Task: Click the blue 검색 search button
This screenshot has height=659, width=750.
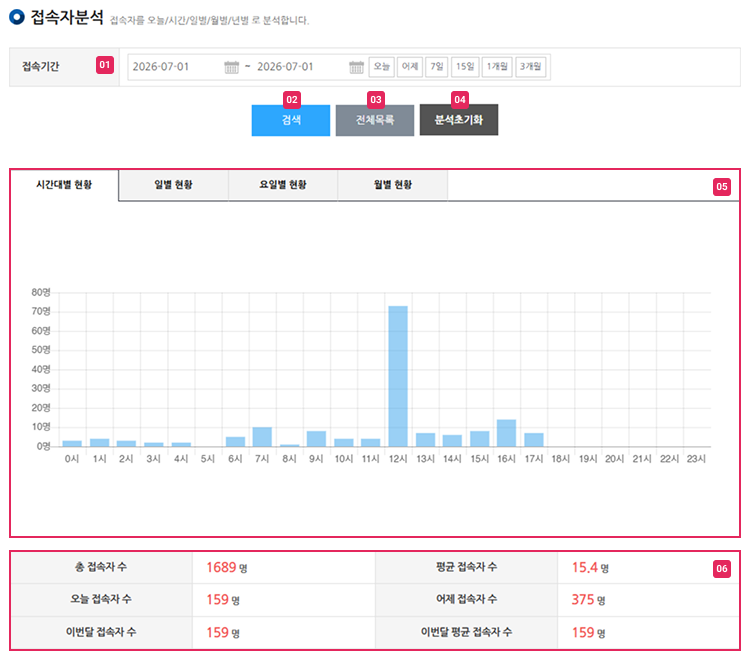Action: coord(291,120)
